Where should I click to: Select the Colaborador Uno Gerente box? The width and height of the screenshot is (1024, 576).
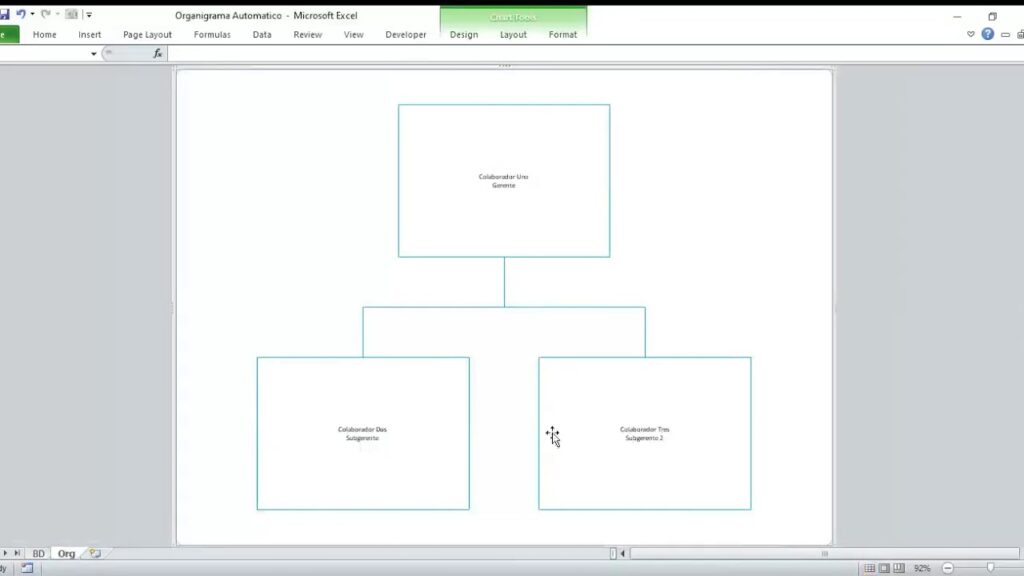504,181
